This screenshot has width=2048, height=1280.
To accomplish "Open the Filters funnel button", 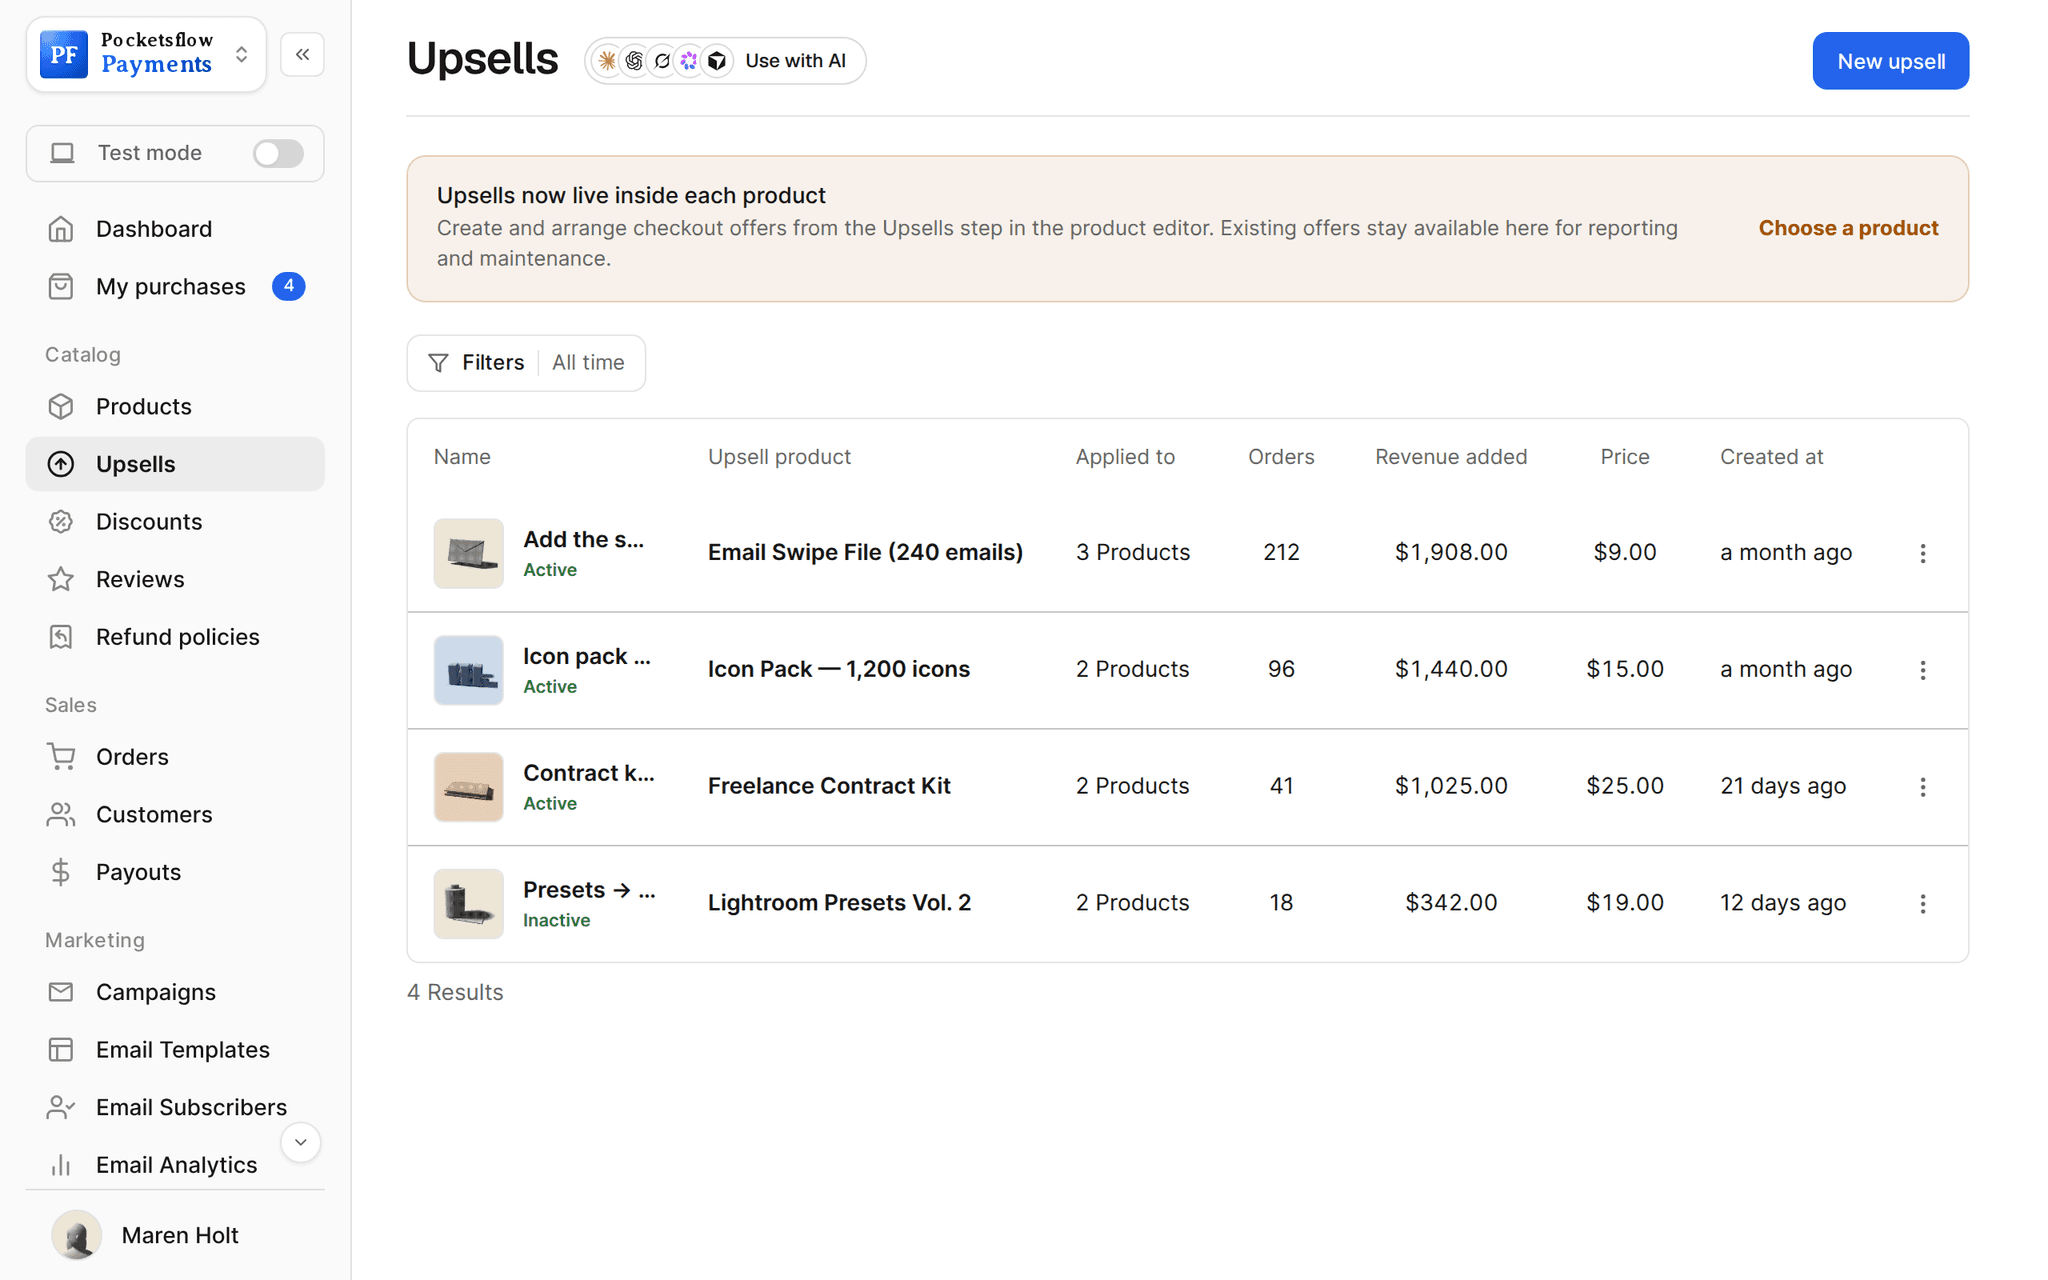I will (475, 363).
